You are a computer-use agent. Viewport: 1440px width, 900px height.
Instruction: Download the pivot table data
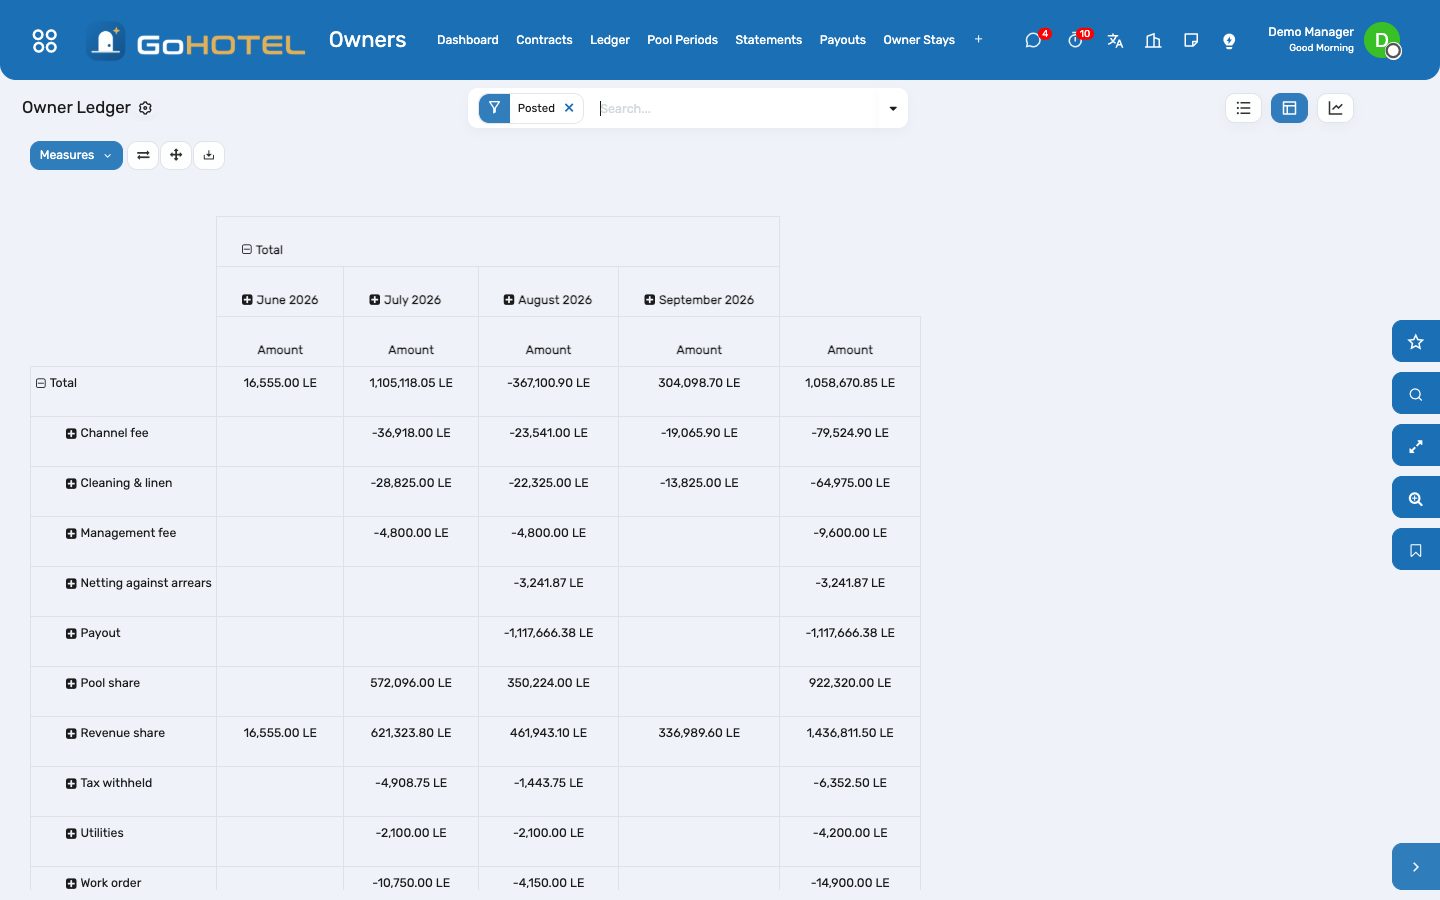(209, 155)
